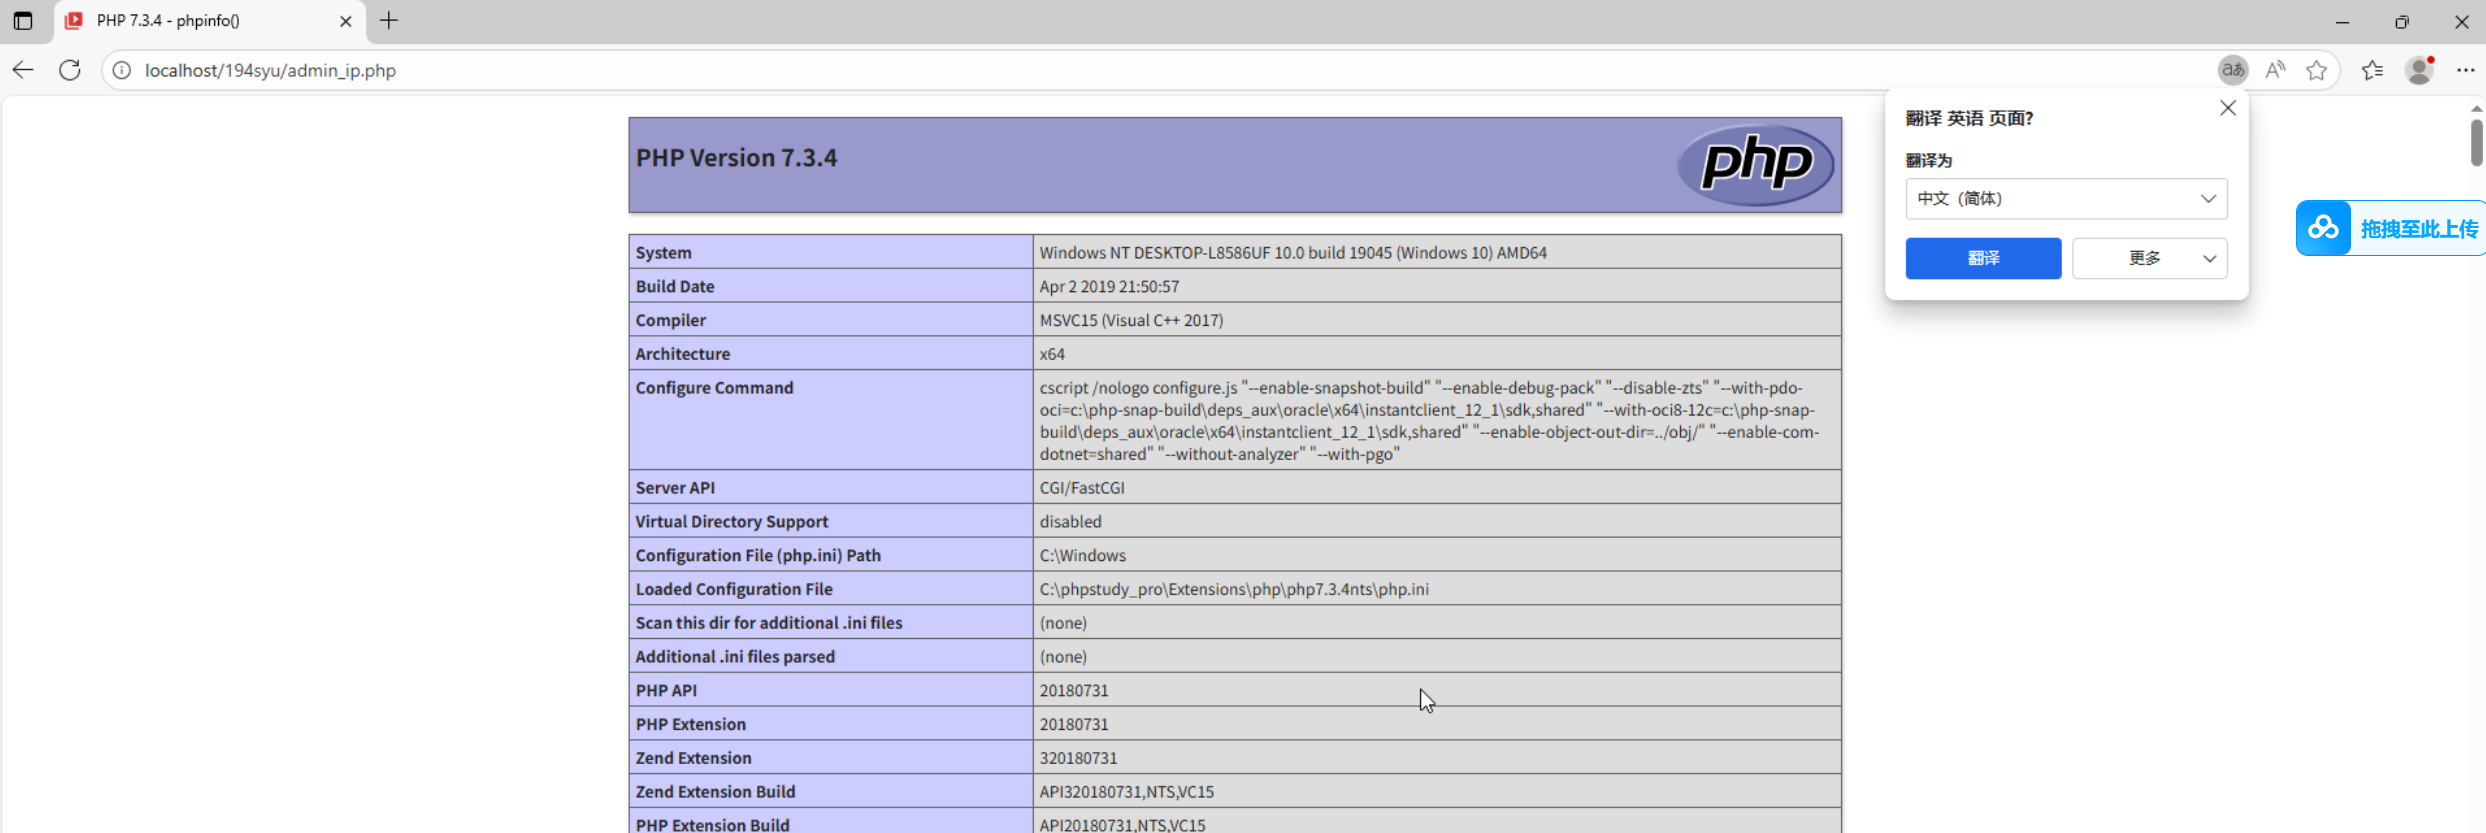Open the read aloud icon
Viewport: 2486px width, 833px height.
point(2275,70)
